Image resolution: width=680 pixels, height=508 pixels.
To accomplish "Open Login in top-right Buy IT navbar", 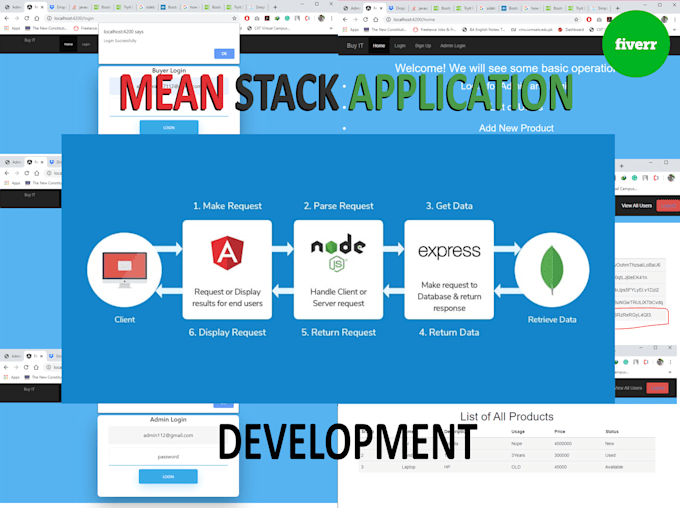I will click(400, 46).
